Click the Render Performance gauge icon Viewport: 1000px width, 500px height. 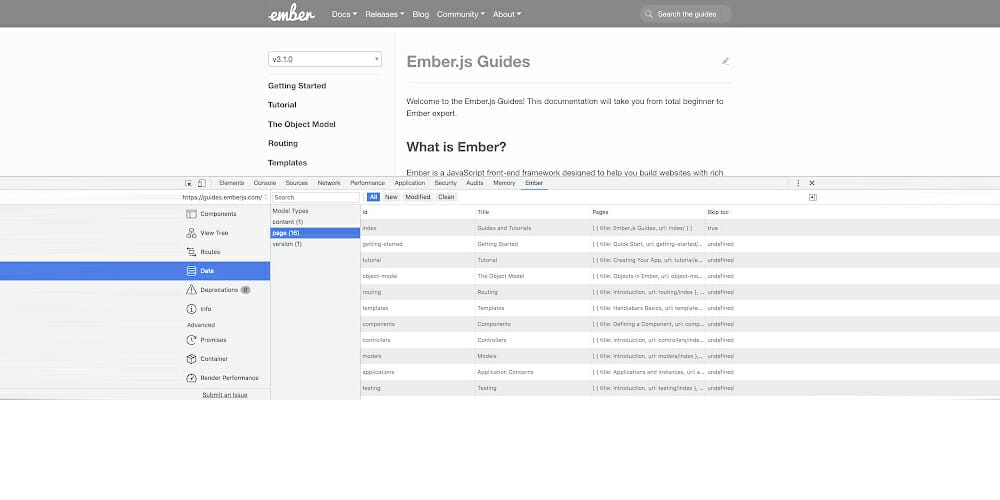click(x=191, y=378)
